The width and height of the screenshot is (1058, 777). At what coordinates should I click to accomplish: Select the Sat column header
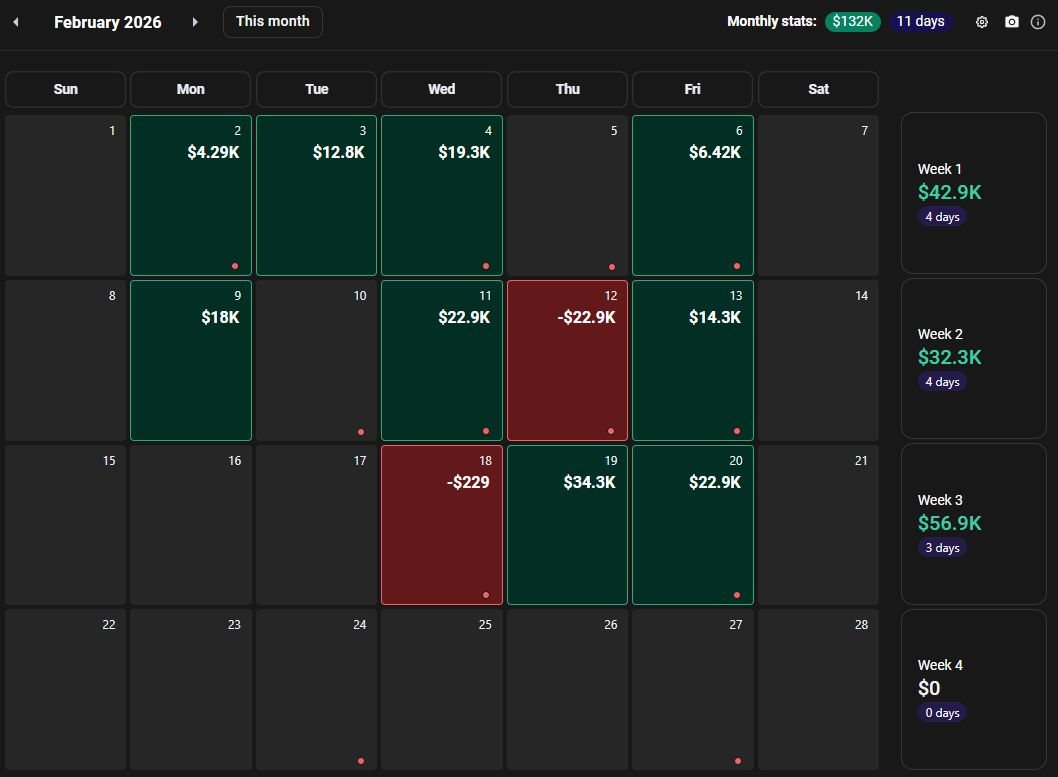click(x=818, y=89)
